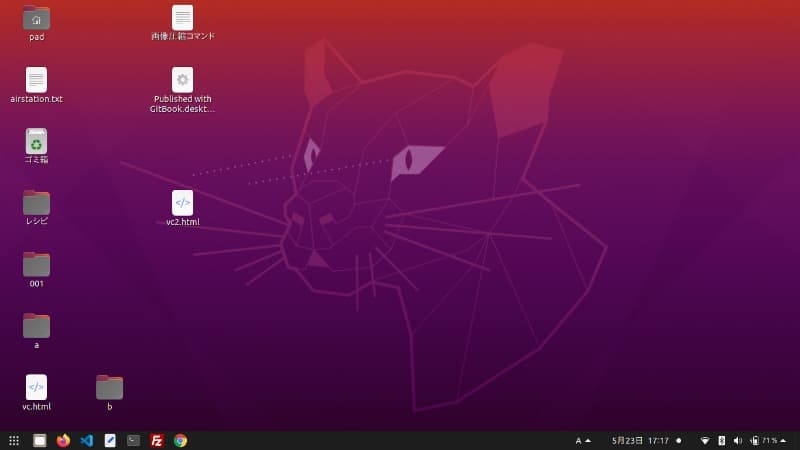Image resolution: width=800 pixels, height=450 pixels.
Task: Select the 001 folder
Action: [36, 269]
